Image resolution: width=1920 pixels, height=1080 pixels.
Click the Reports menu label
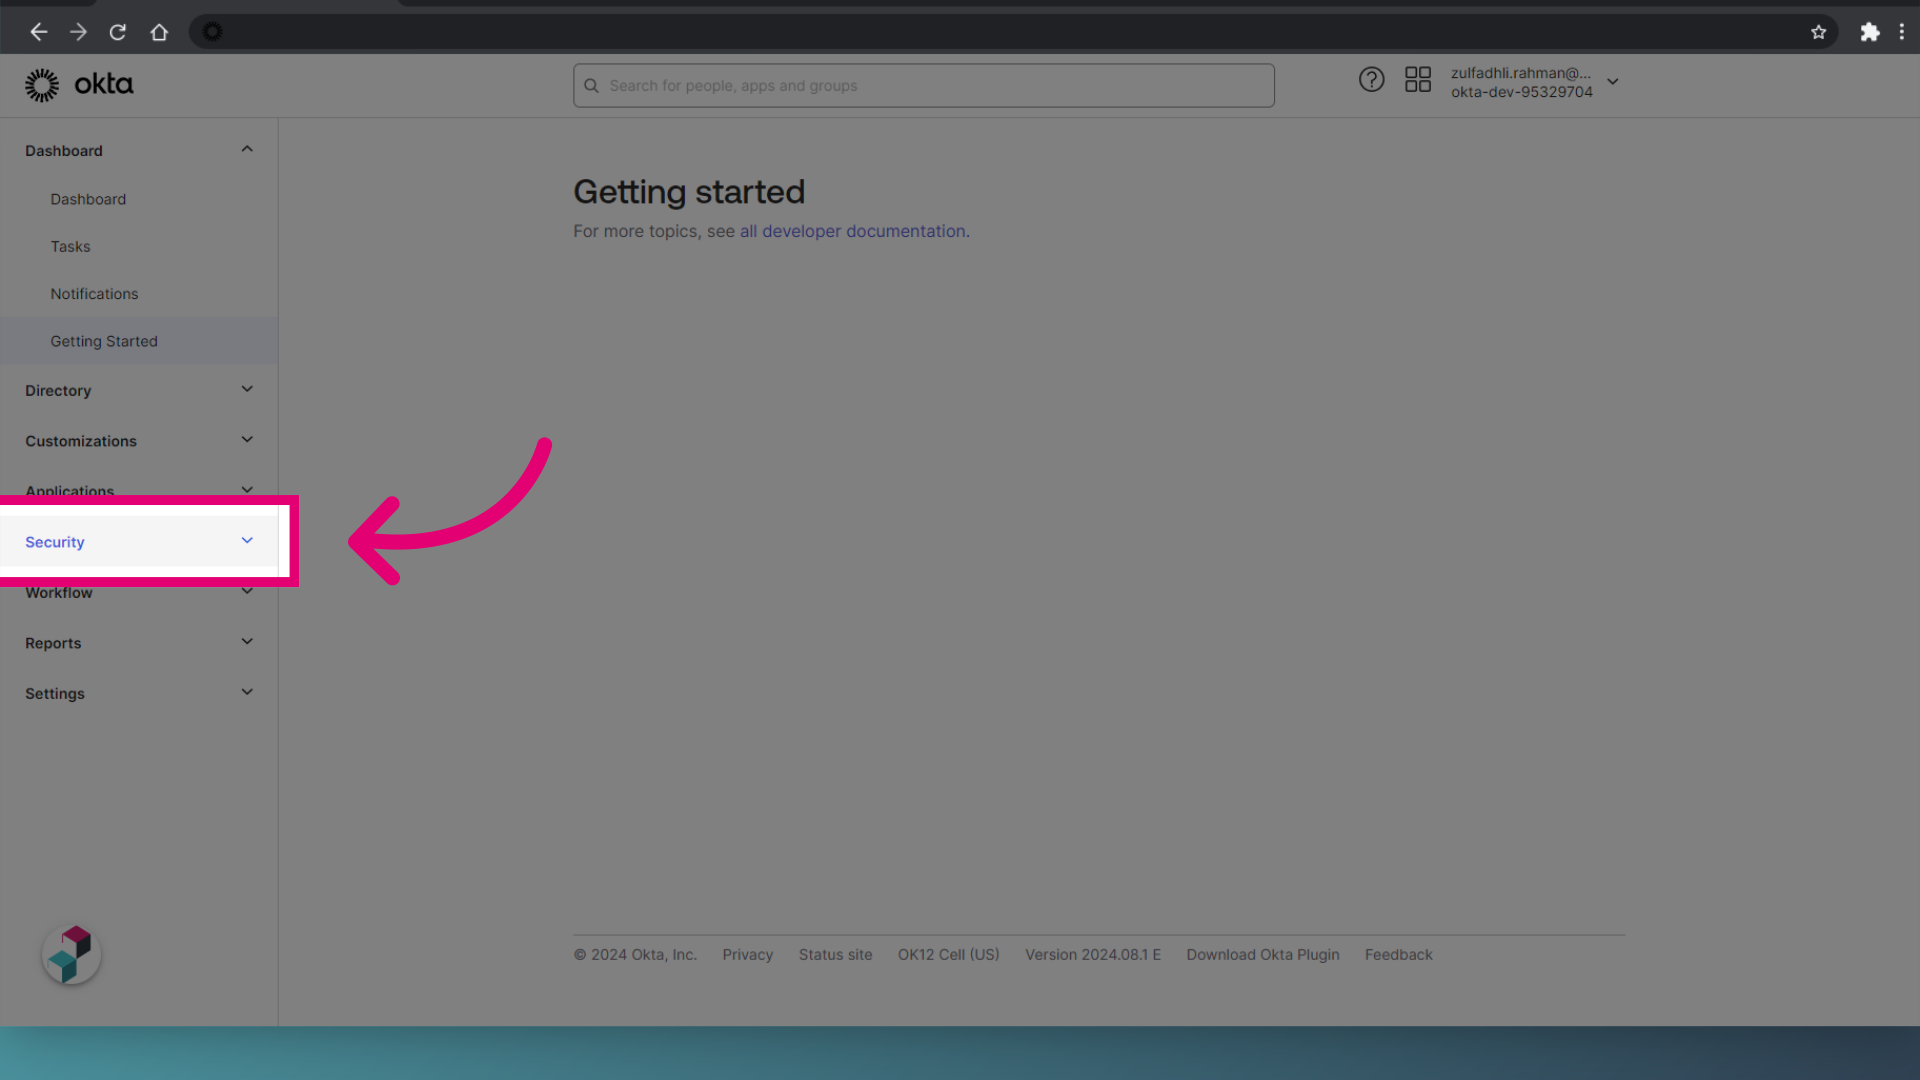(x=53, y=643)
